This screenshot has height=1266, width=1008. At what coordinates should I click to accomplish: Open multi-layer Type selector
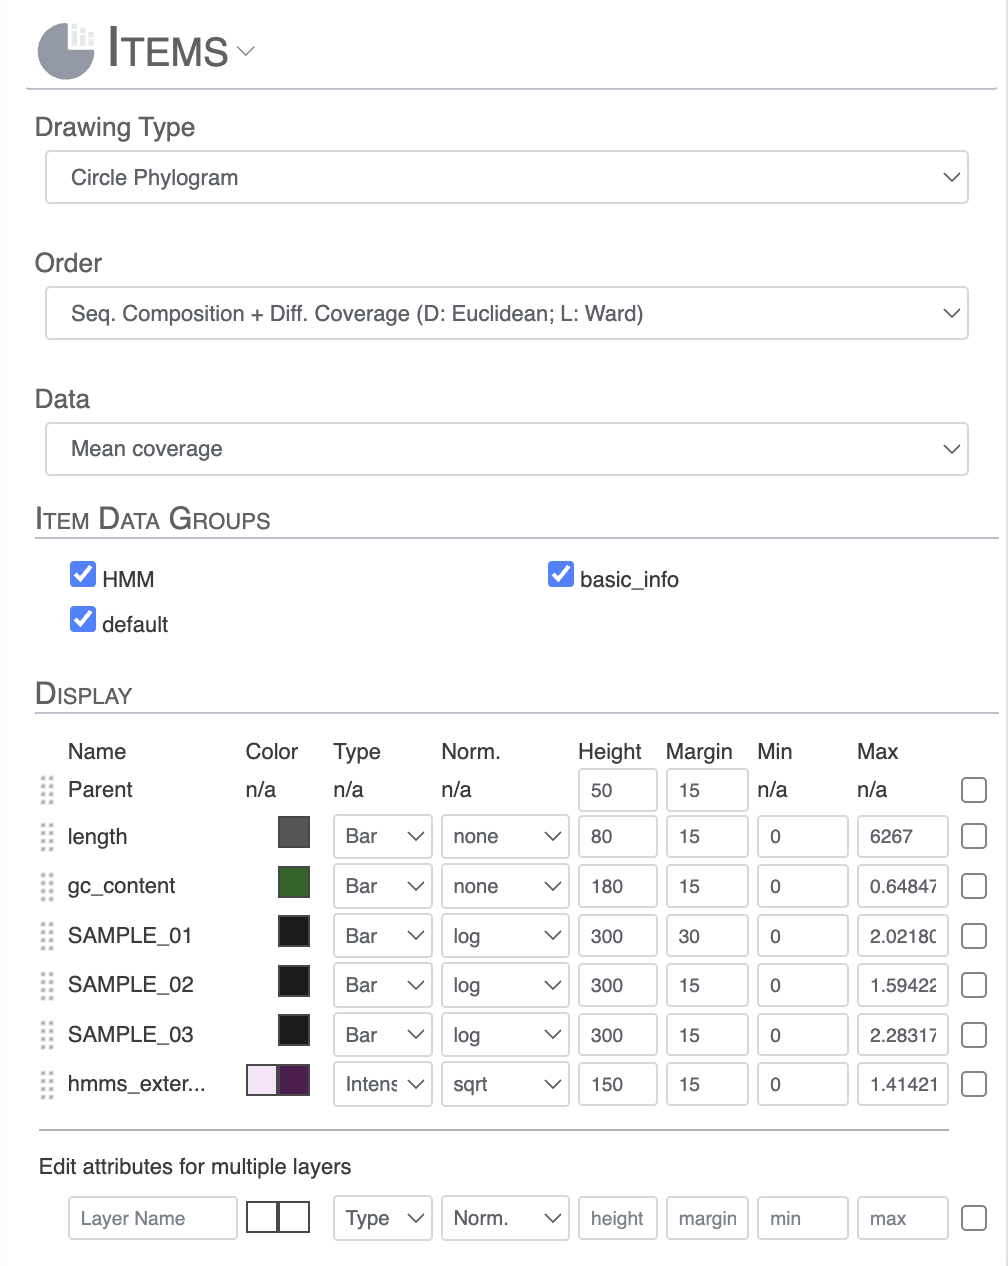click(x=382, y=1218)
